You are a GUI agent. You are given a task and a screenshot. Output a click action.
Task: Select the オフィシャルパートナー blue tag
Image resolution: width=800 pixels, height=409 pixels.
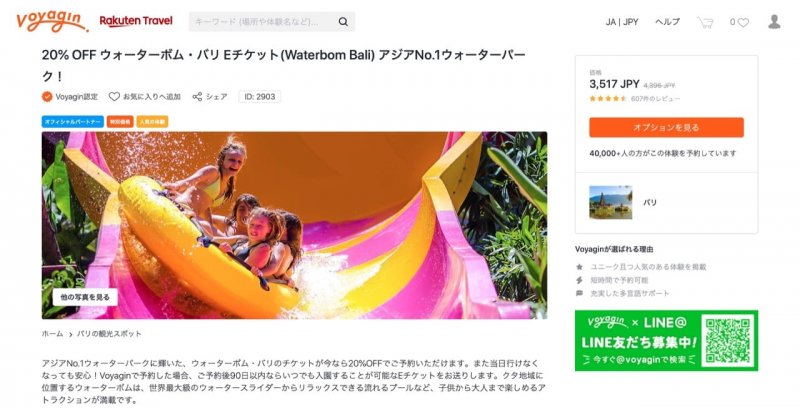pos(73,122)
